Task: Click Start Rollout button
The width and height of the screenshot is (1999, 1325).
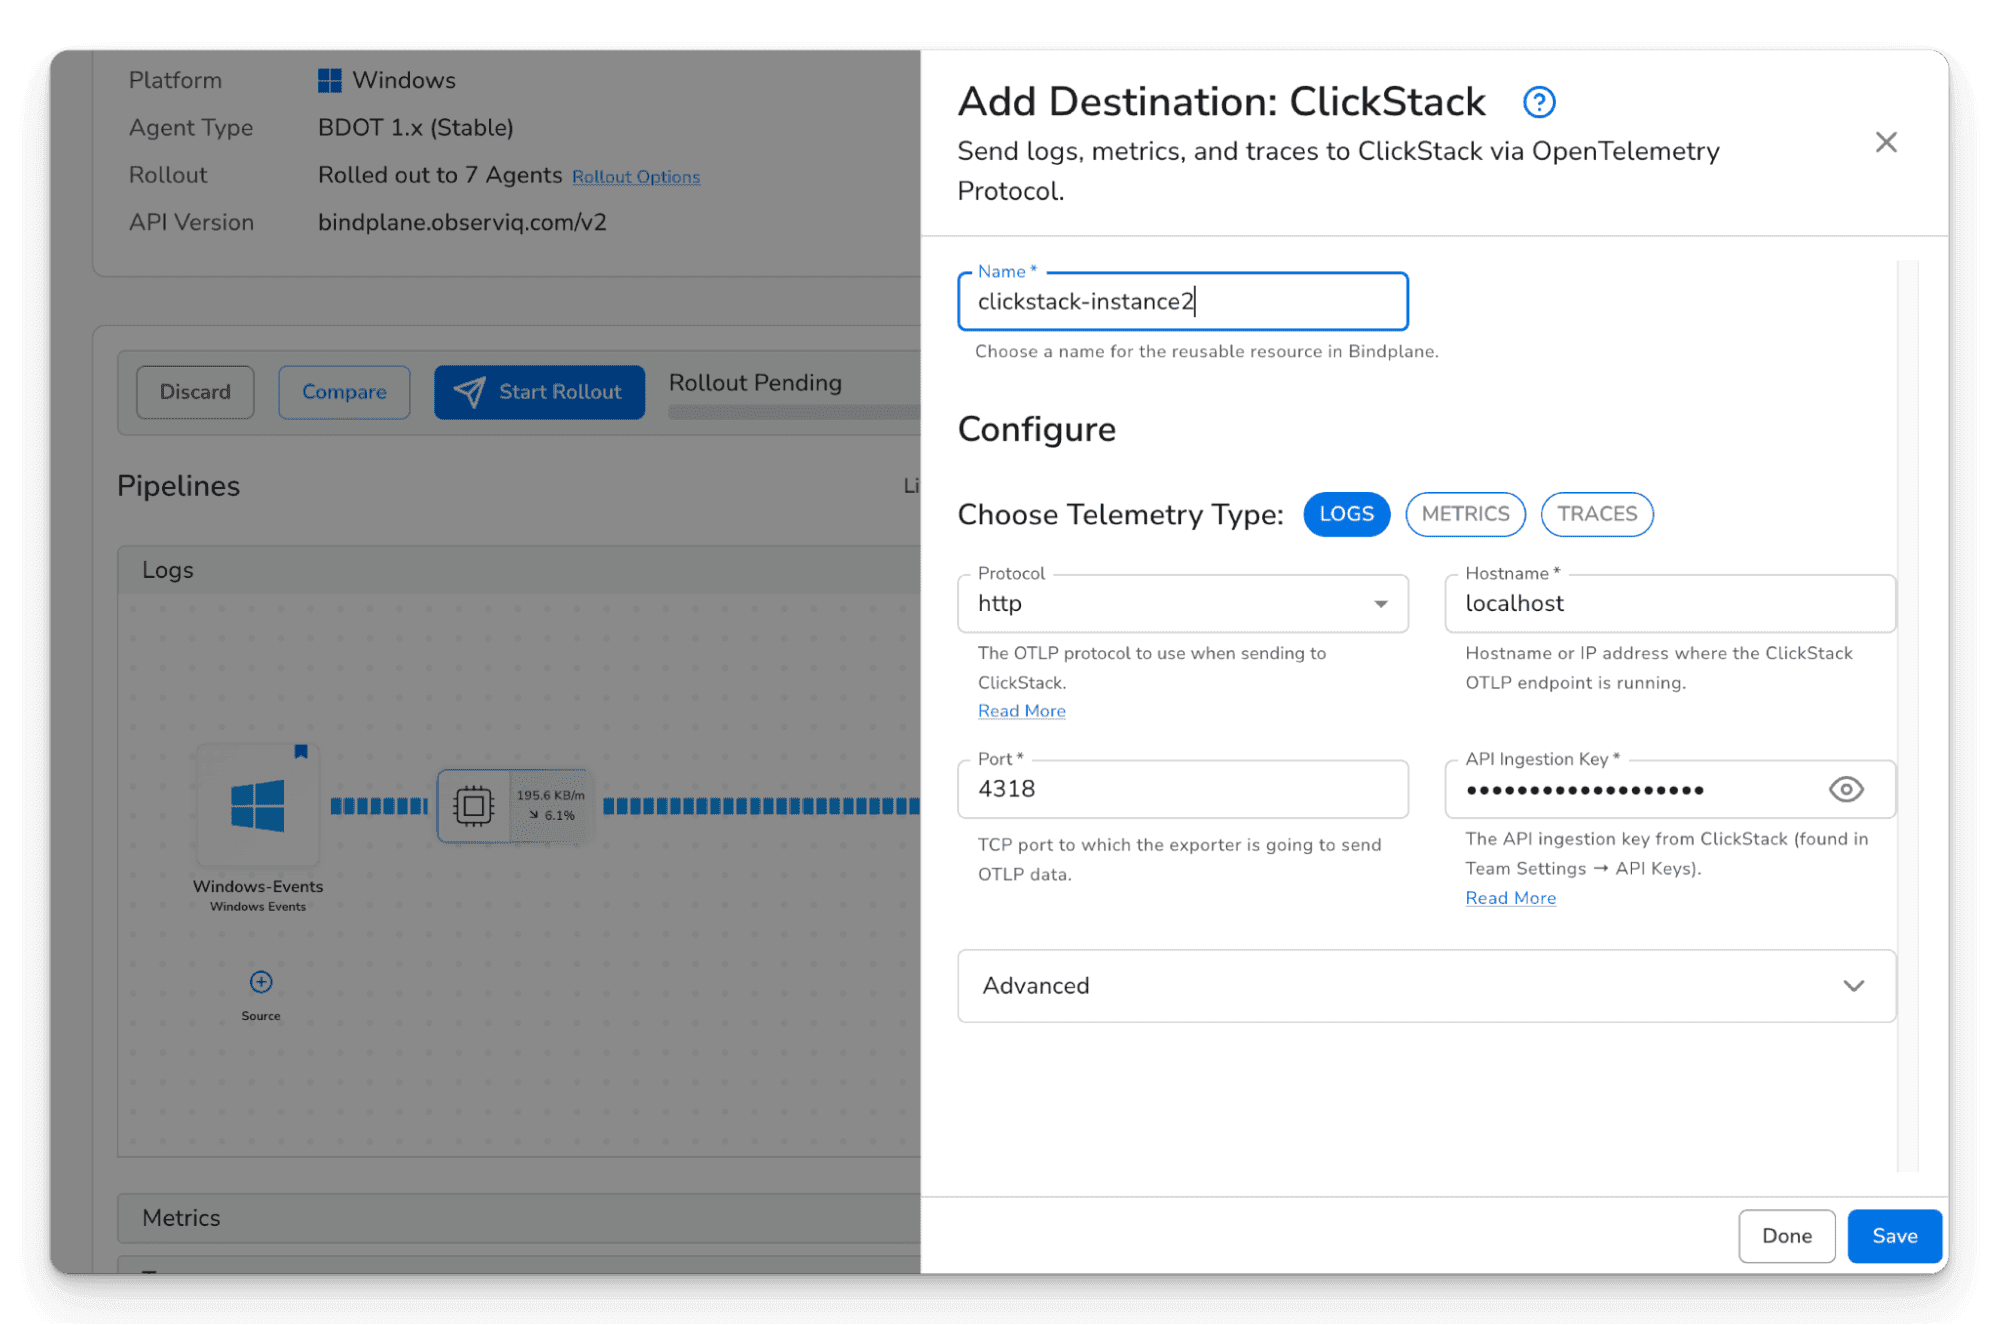Action: click(x=539, y=392)
